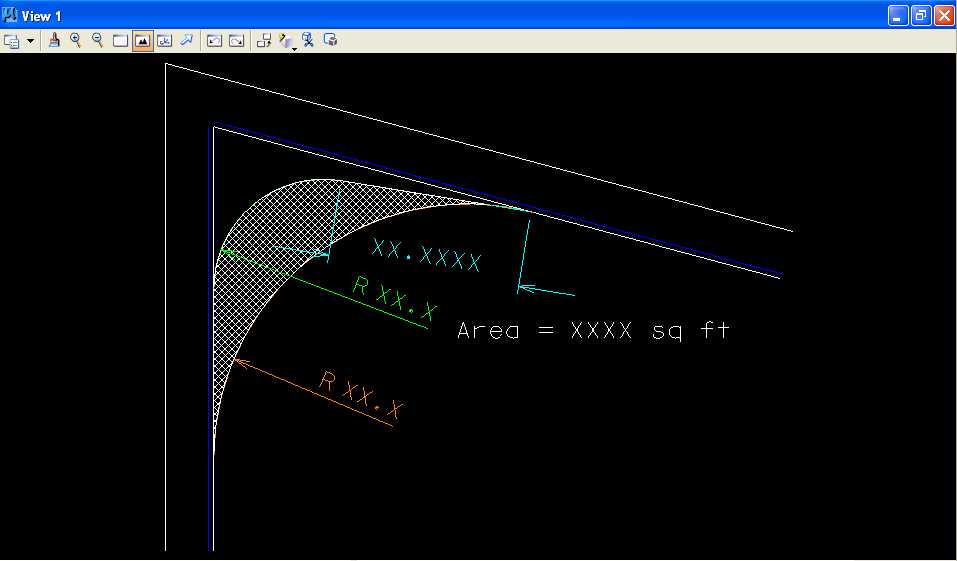Click the green 'R XX.X' radius label
This screenshot has height=561, width=957.
pos(395,298)
